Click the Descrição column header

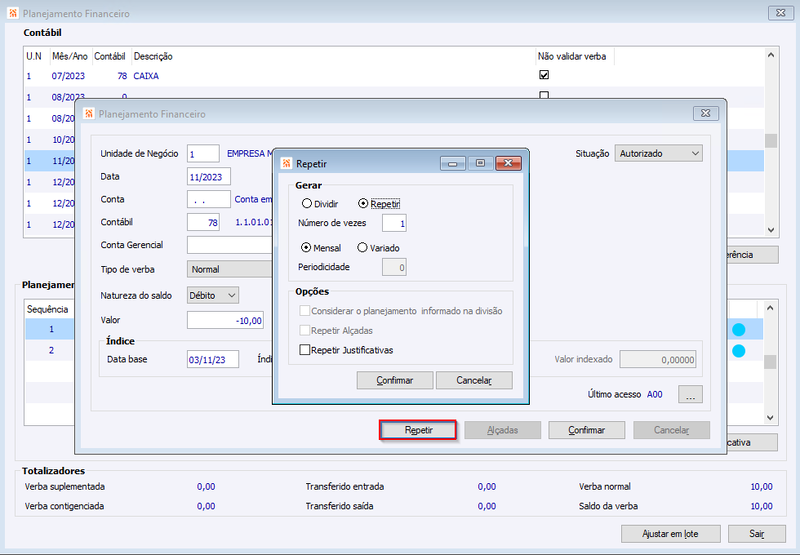333,56
